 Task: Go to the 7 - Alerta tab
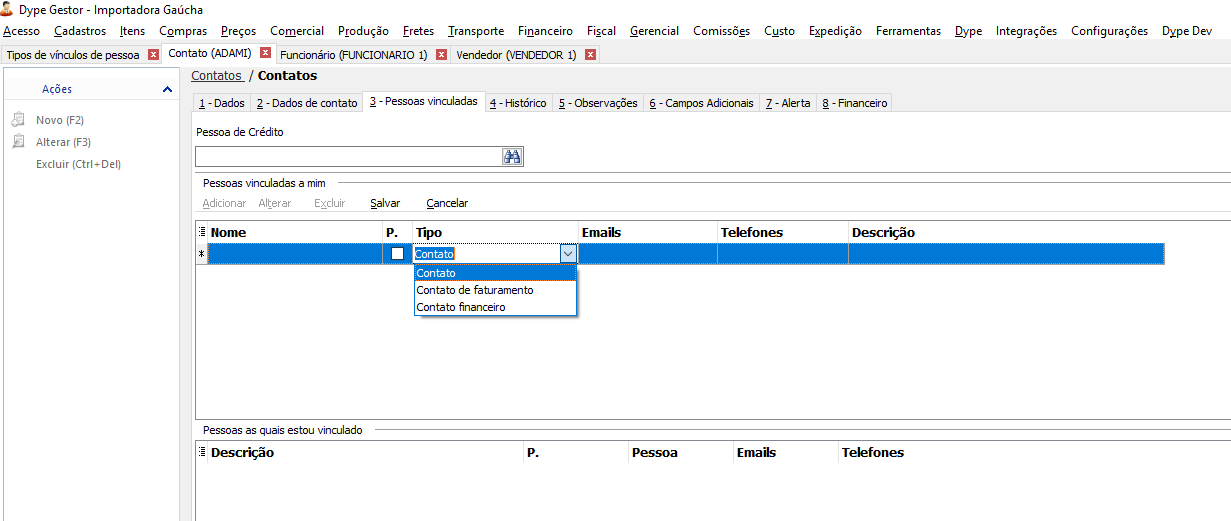click(788, 103)
